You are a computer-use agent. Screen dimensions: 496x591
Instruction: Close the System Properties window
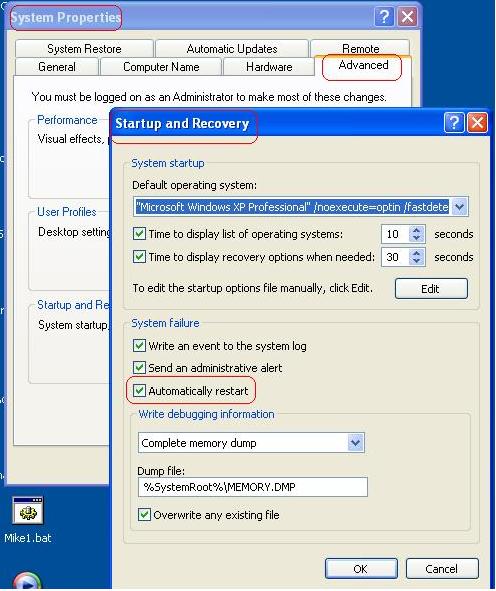(x=407, y=17)
